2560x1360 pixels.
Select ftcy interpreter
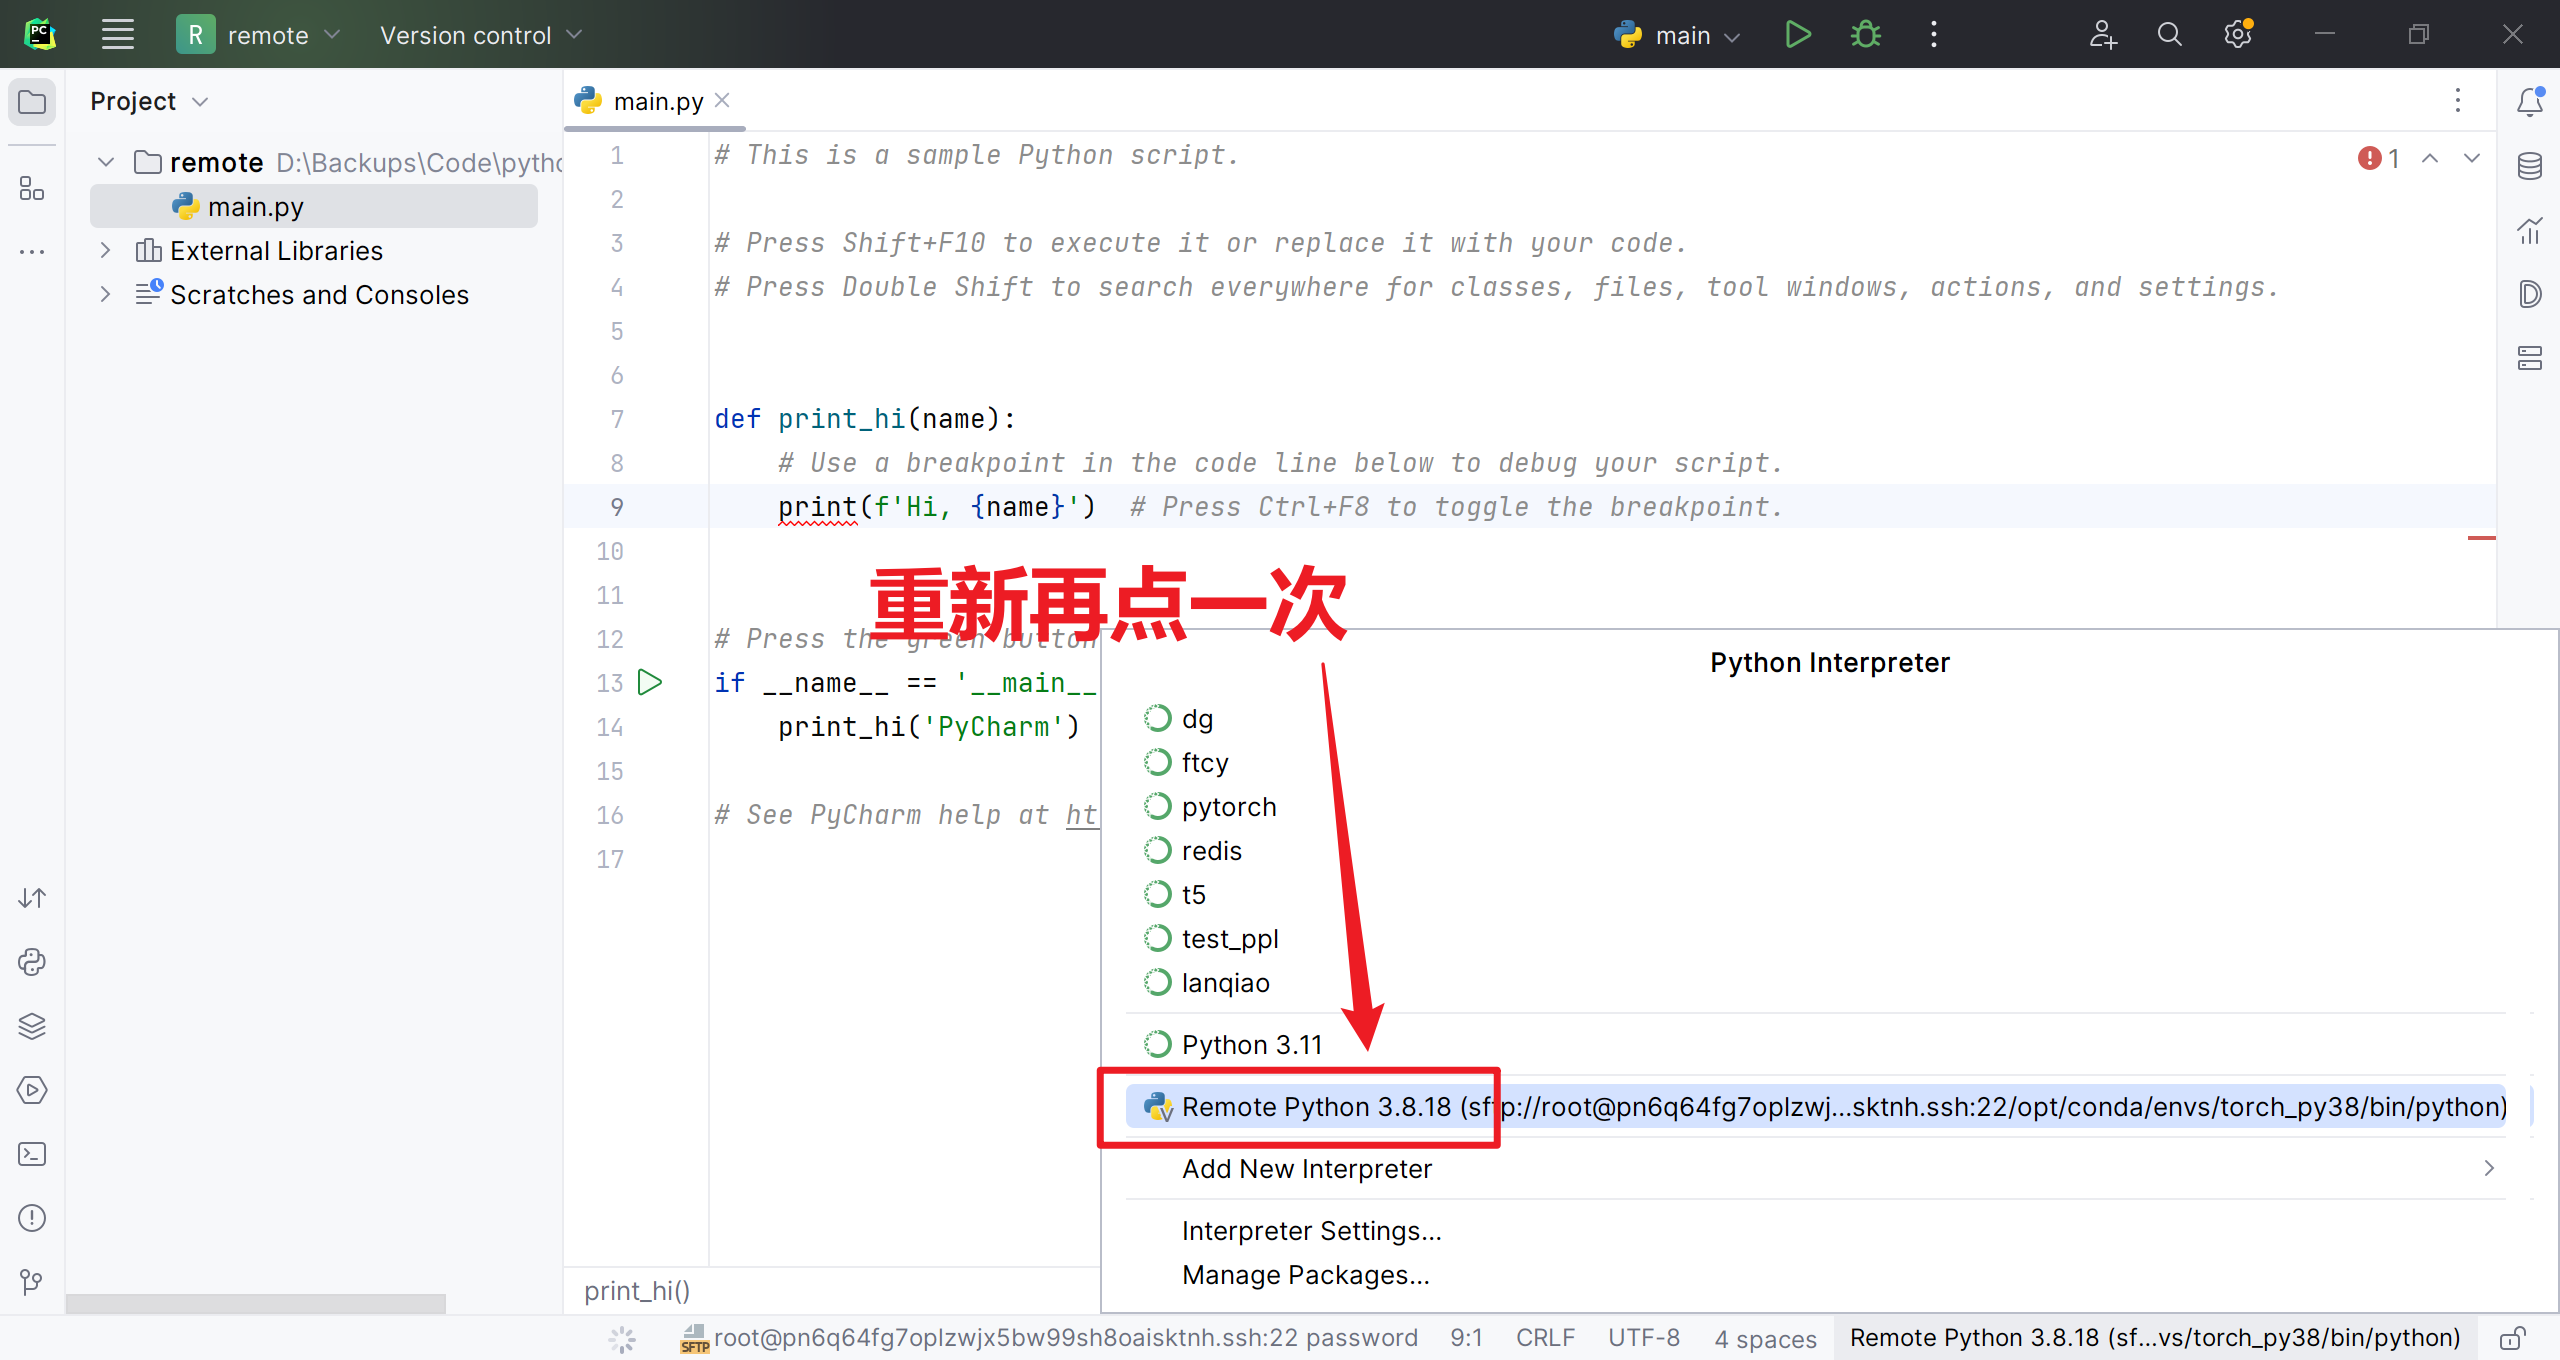1816,762
